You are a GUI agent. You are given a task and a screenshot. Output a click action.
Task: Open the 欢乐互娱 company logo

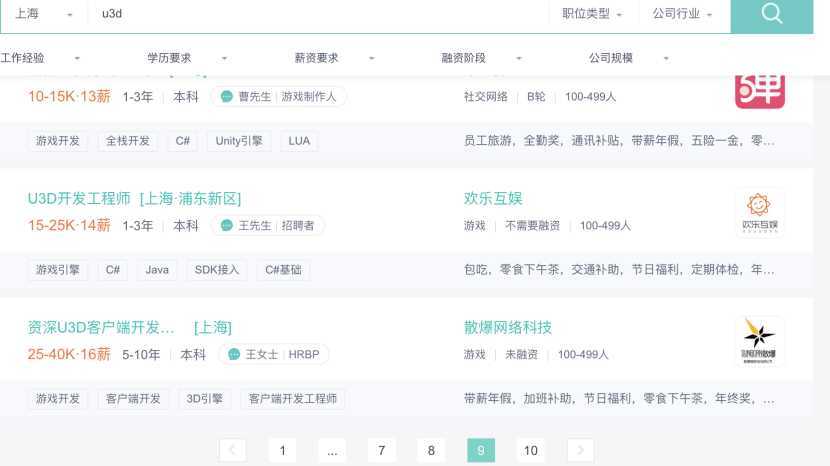pyautogui.click(x=760, y=212)
